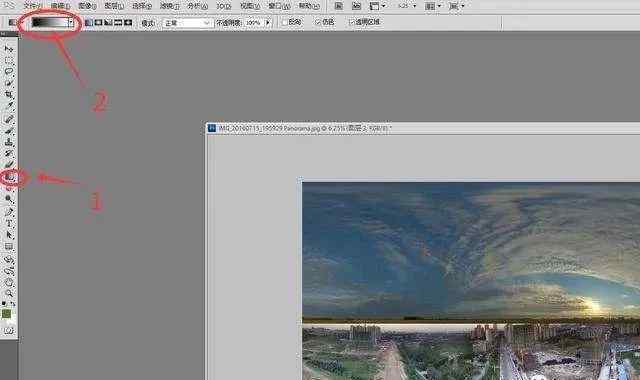Open the gradient picker dropdown arrow

tap(71, 22)
